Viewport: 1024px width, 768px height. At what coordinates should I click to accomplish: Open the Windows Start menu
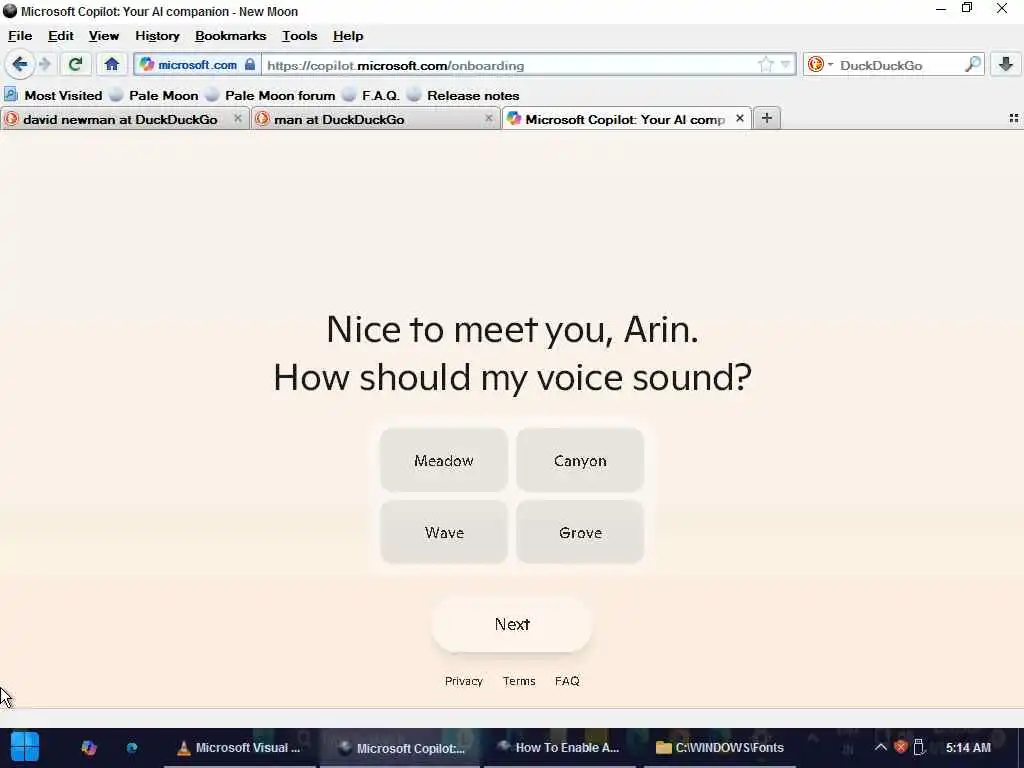[x=25, y=747]
